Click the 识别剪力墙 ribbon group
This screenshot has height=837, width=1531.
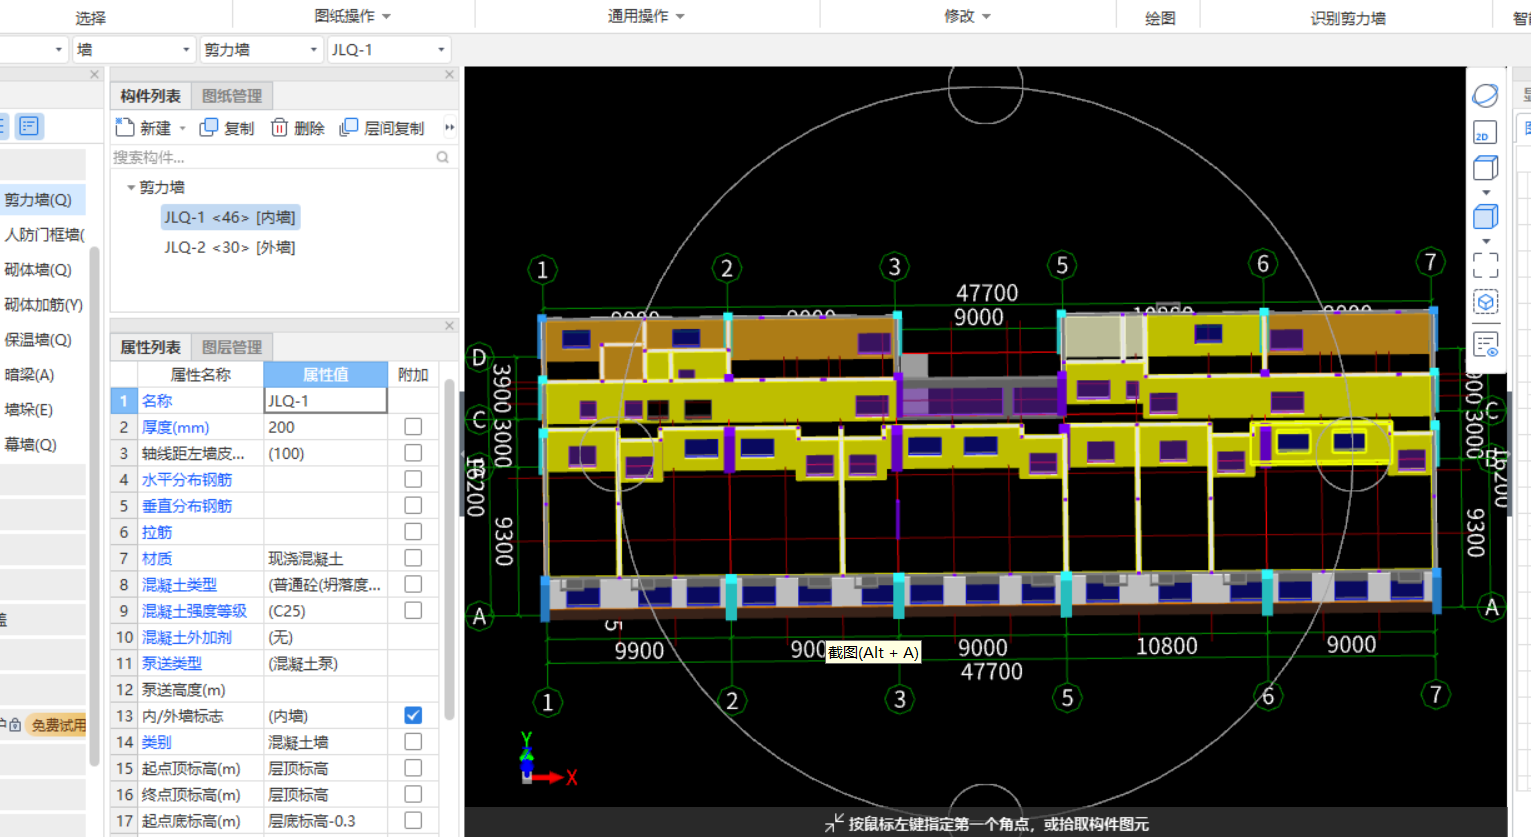pyautogui.click(x=1347, y=18)
